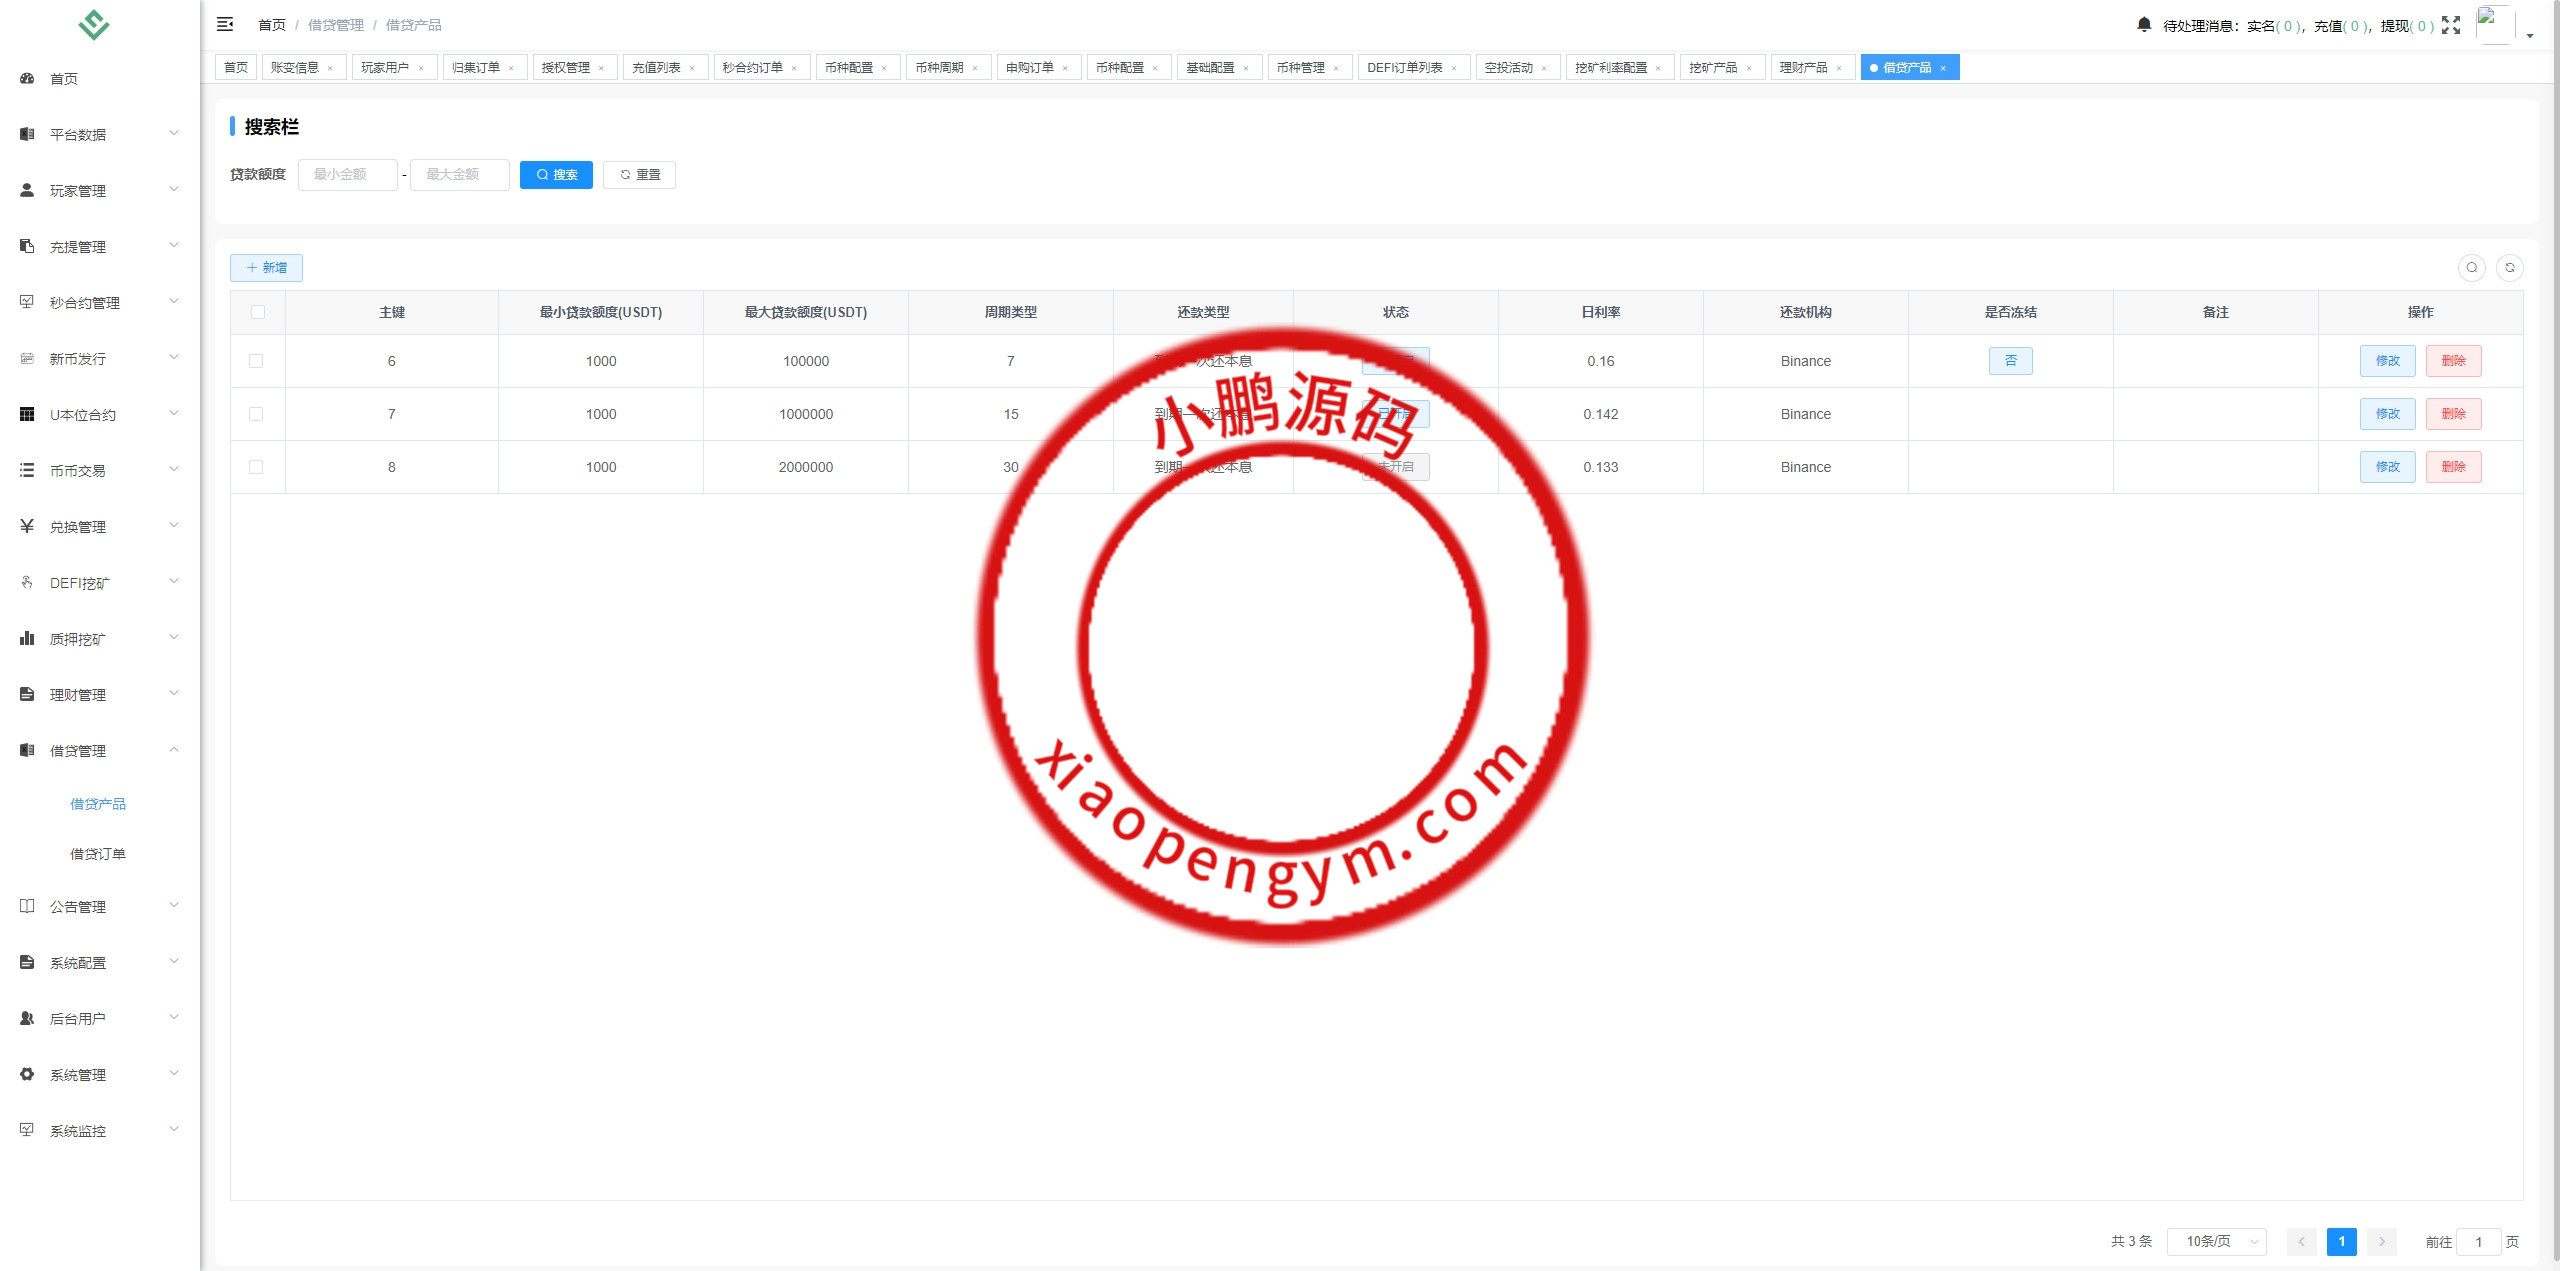Screen dimensions: 2560x1271
Task: Click the green site logo
Action: (x=93, y=24)
